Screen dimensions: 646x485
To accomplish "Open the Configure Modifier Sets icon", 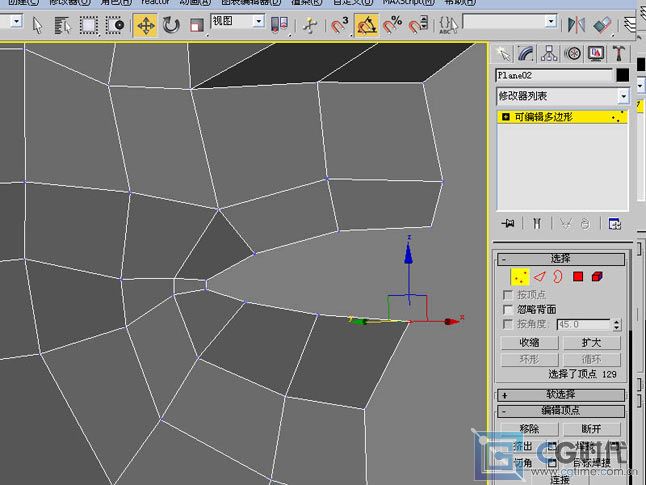I will [614, 224].
